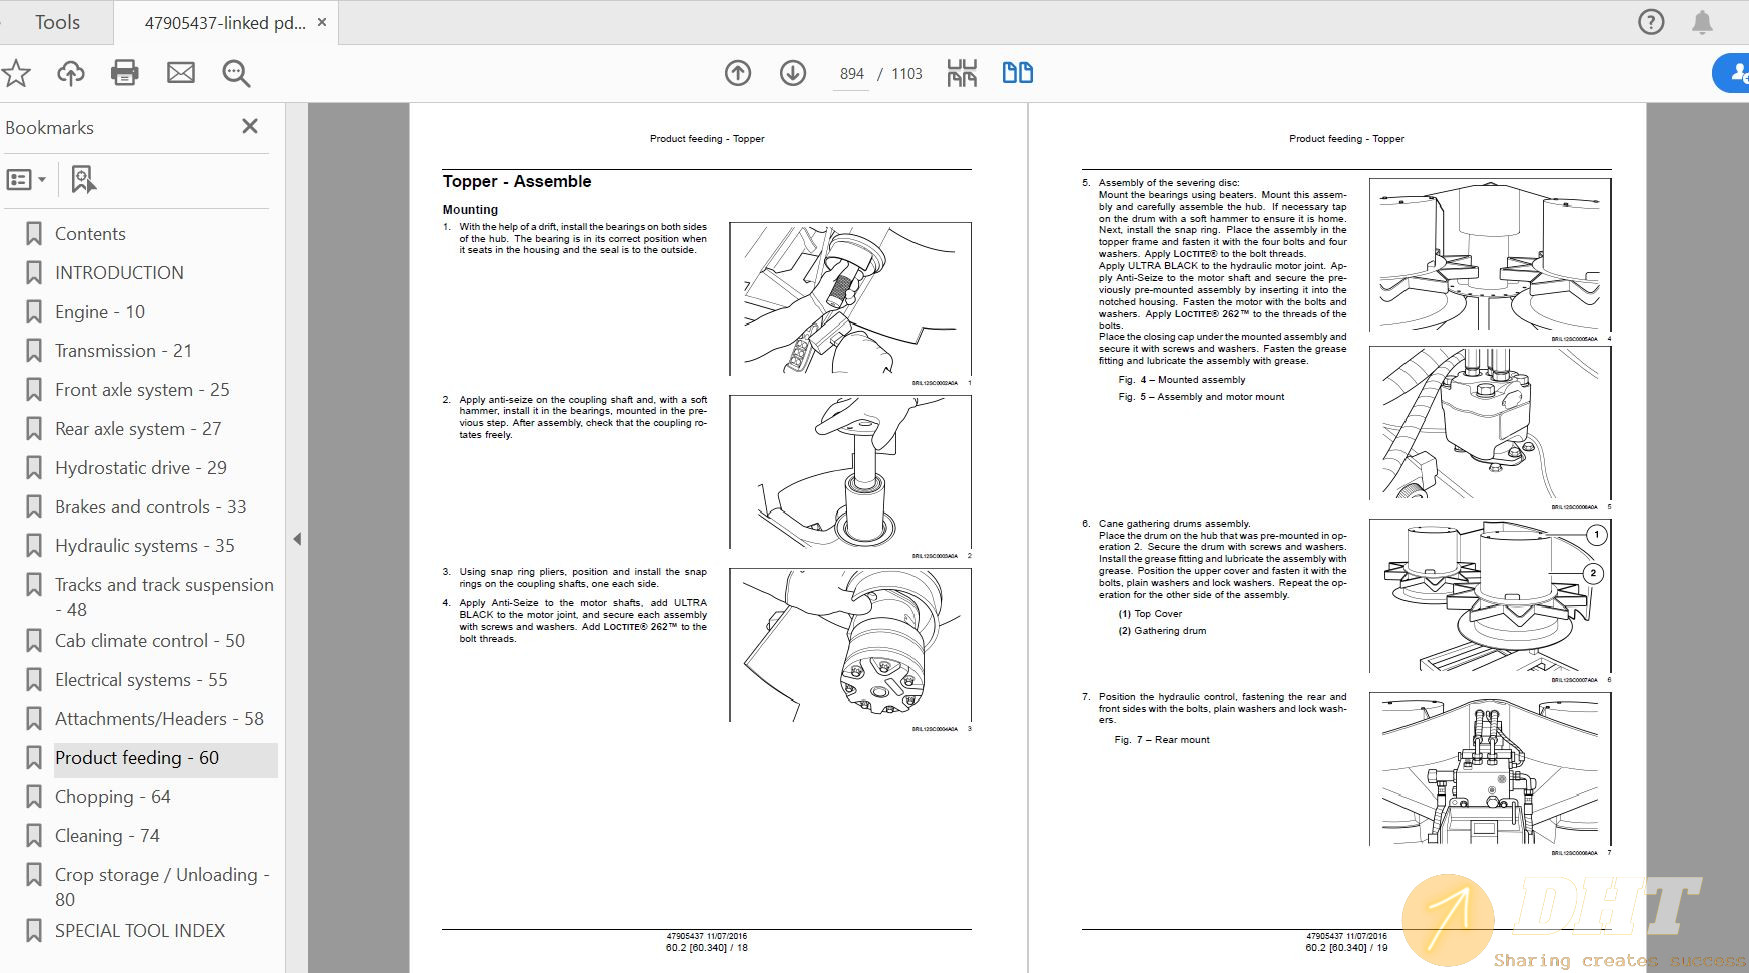1749x973 pixels.
Task: Go to next page with down arrow
Action: point(793,73)
